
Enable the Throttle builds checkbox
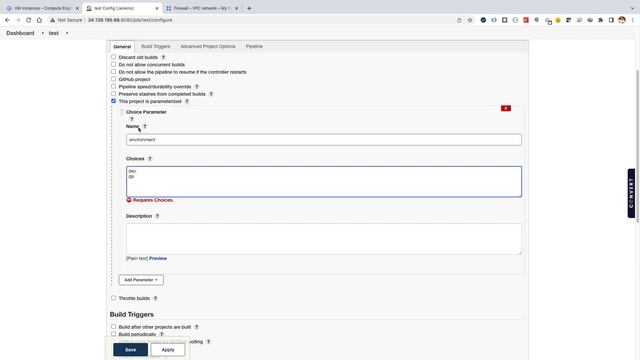113,298
